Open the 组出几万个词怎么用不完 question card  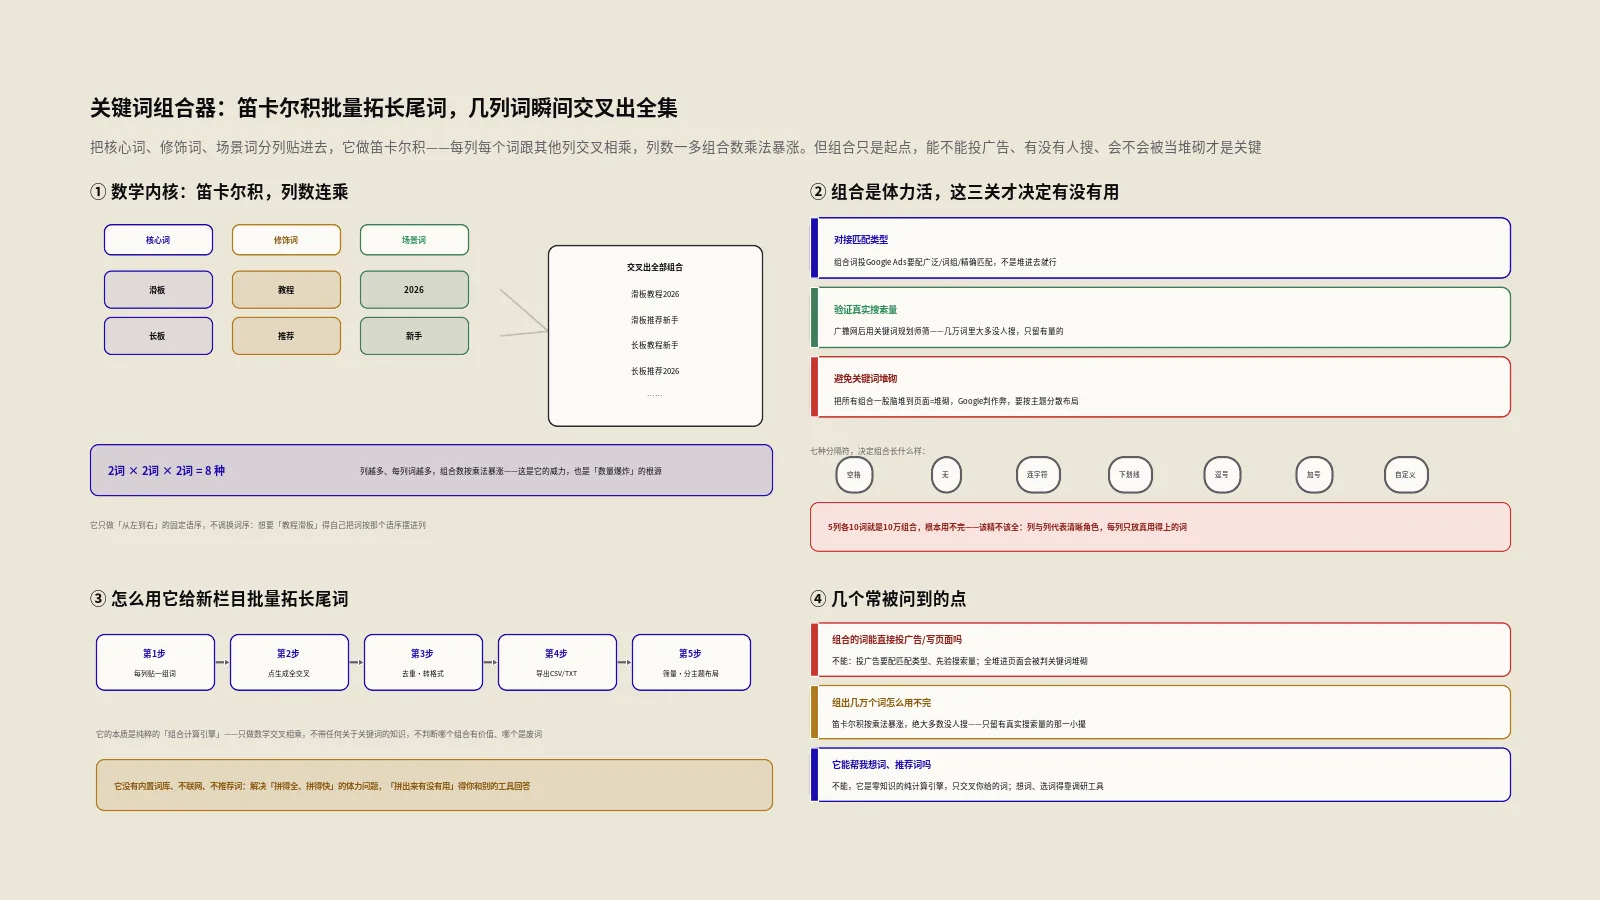(x=1160, y=712)
